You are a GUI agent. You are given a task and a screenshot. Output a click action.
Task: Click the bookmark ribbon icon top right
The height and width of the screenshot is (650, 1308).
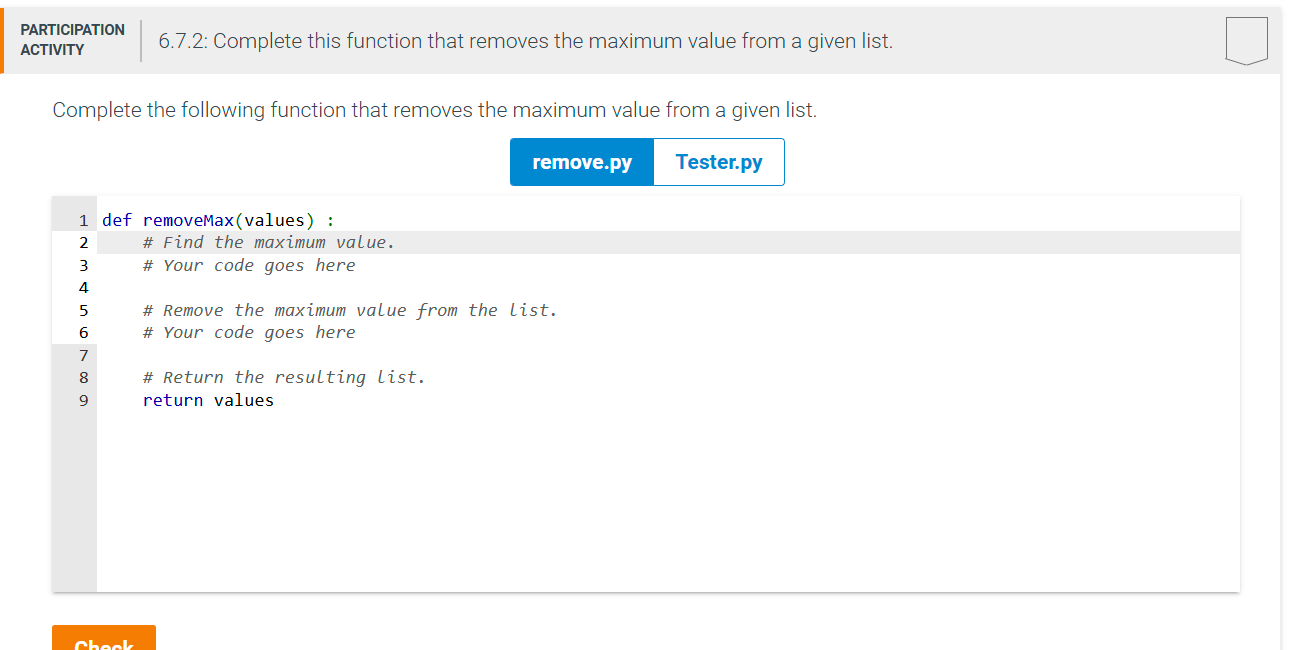1246,40
